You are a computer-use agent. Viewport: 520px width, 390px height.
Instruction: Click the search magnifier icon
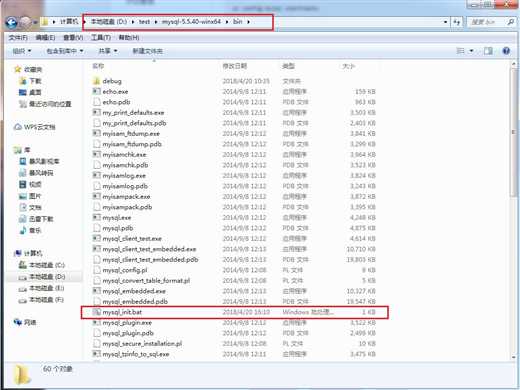coord(510,22)
